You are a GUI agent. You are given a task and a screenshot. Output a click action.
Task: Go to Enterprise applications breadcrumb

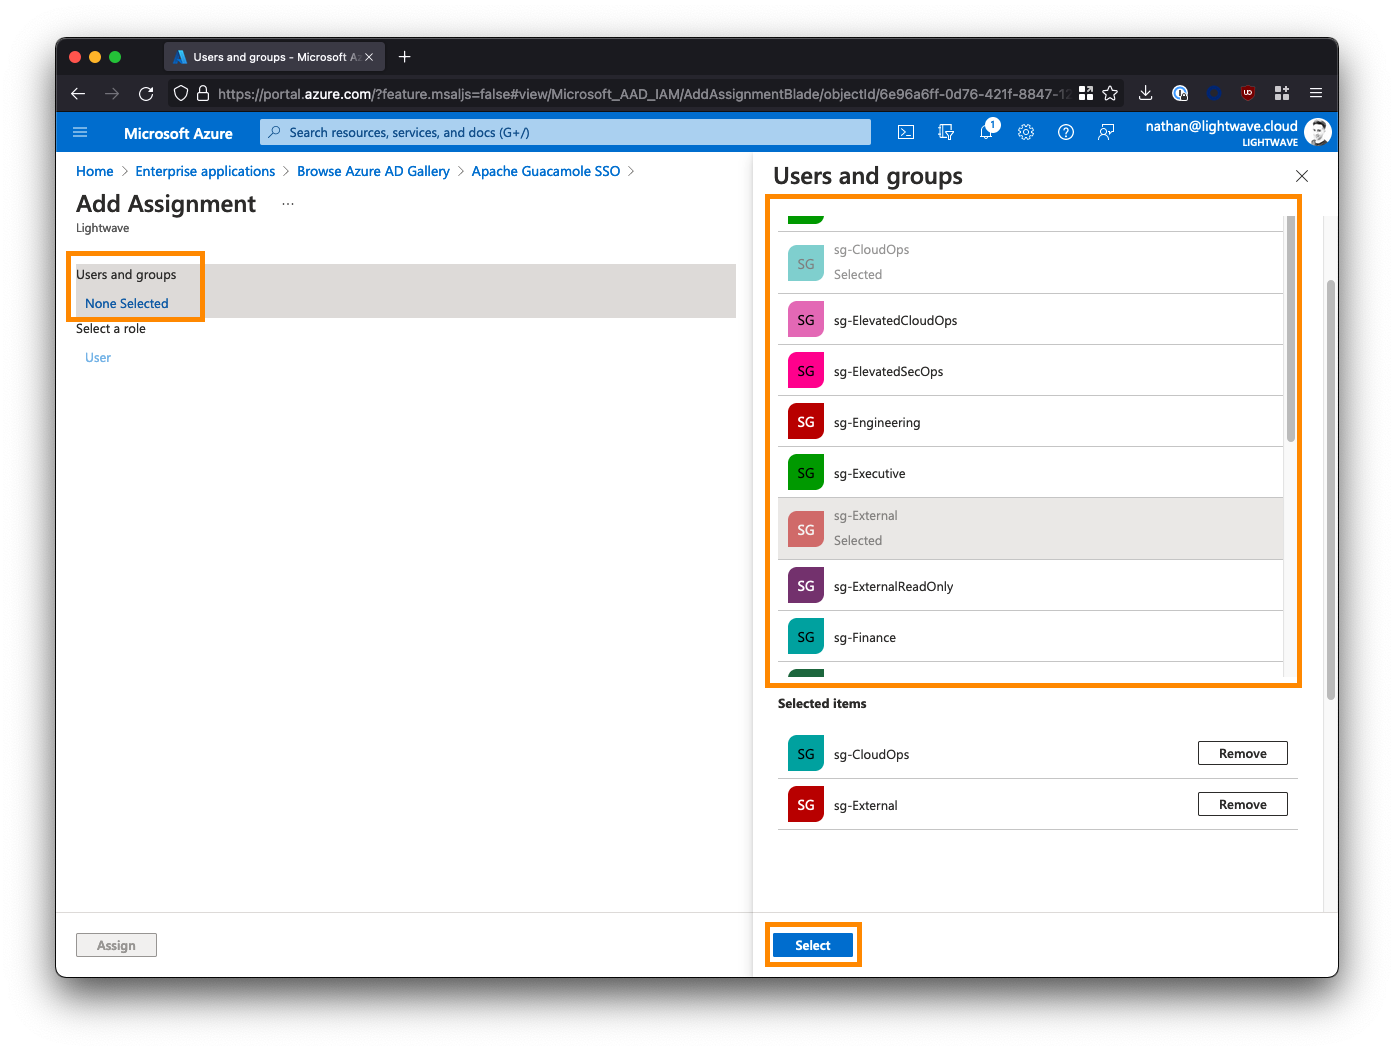tap(205, 171)
